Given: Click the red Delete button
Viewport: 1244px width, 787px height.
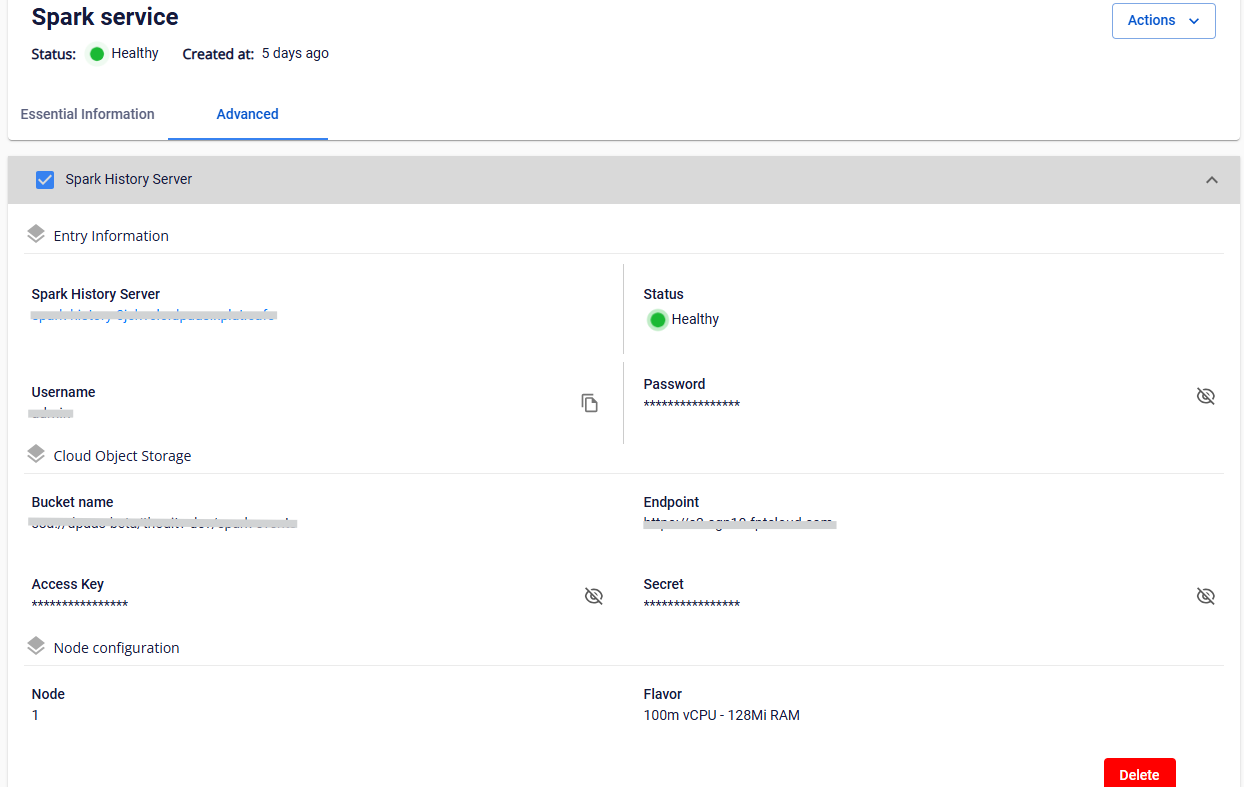Looking at the screenshot, I should pos(1140,773).
